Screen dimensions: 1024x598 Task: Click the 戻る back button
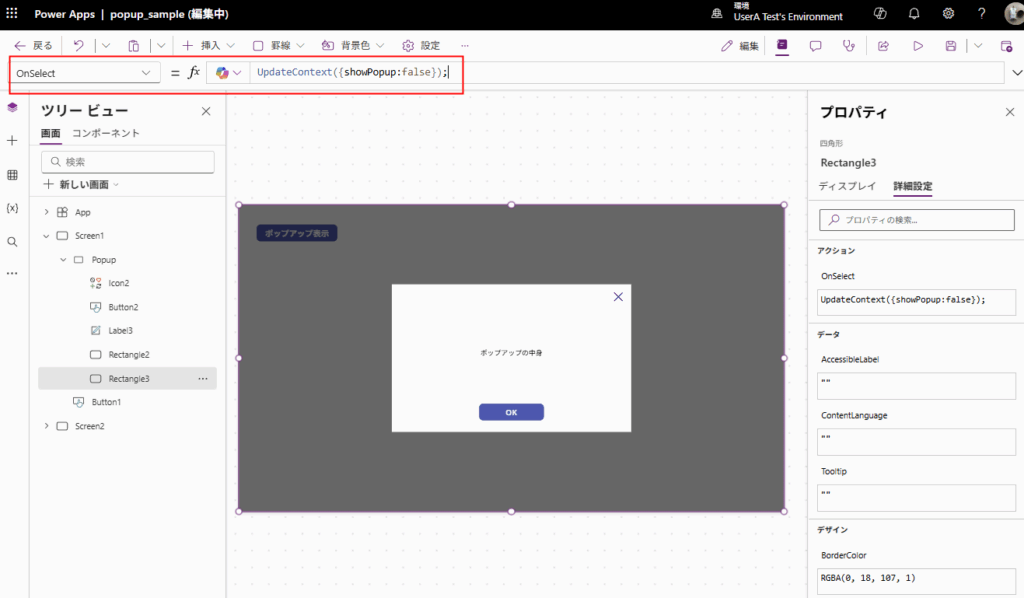[33, 46]
